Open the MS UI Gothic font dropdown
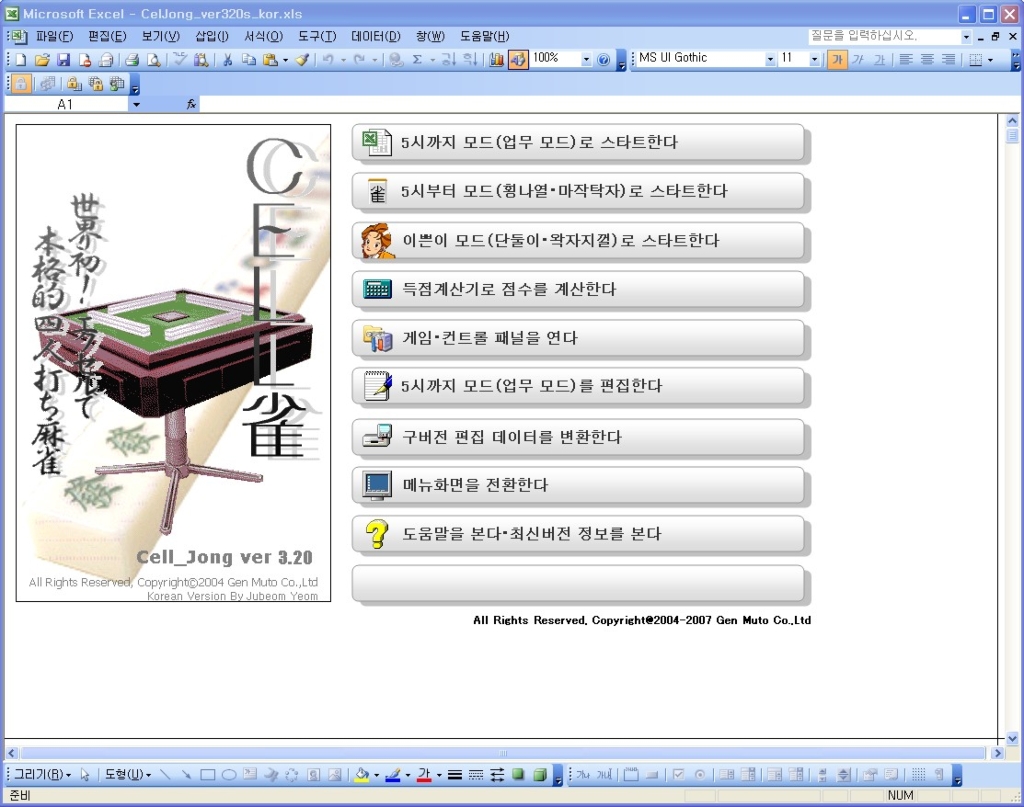Viewport: 1024px width, 807px height. pos(770,59)
